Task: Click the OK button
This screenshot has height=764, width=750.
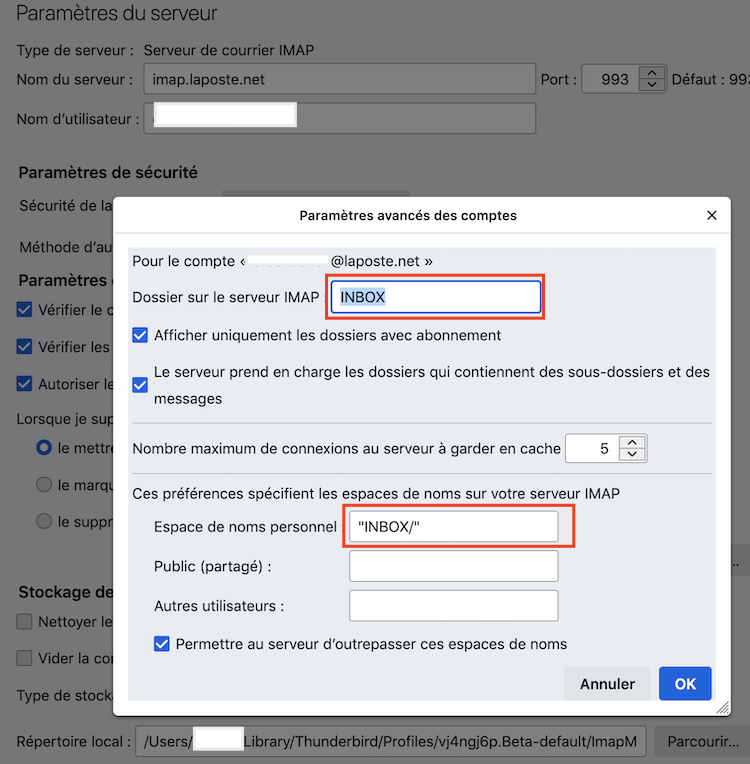Action: point(685,684)
